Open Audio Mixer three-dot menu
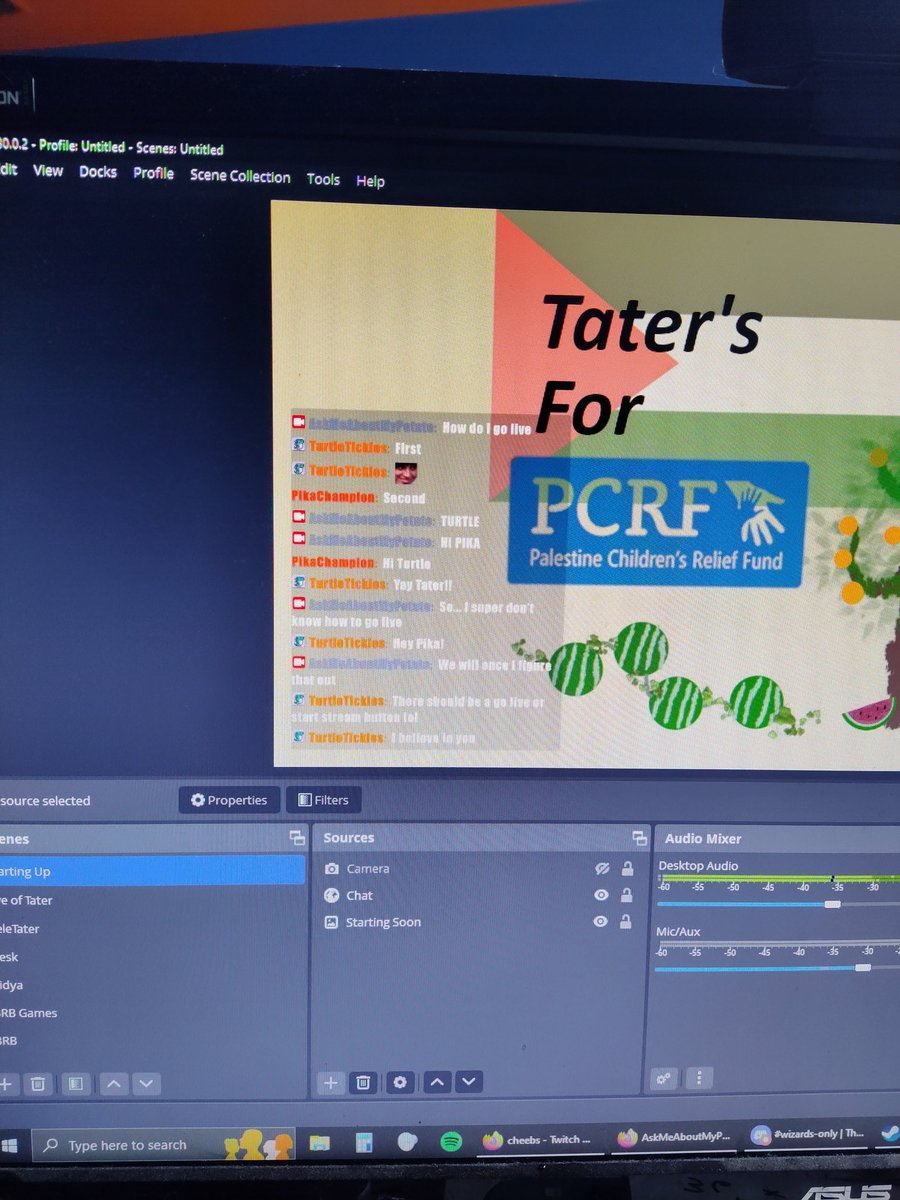Image resolution: width=900 pixels, height=1200 pixels. 699,1078
